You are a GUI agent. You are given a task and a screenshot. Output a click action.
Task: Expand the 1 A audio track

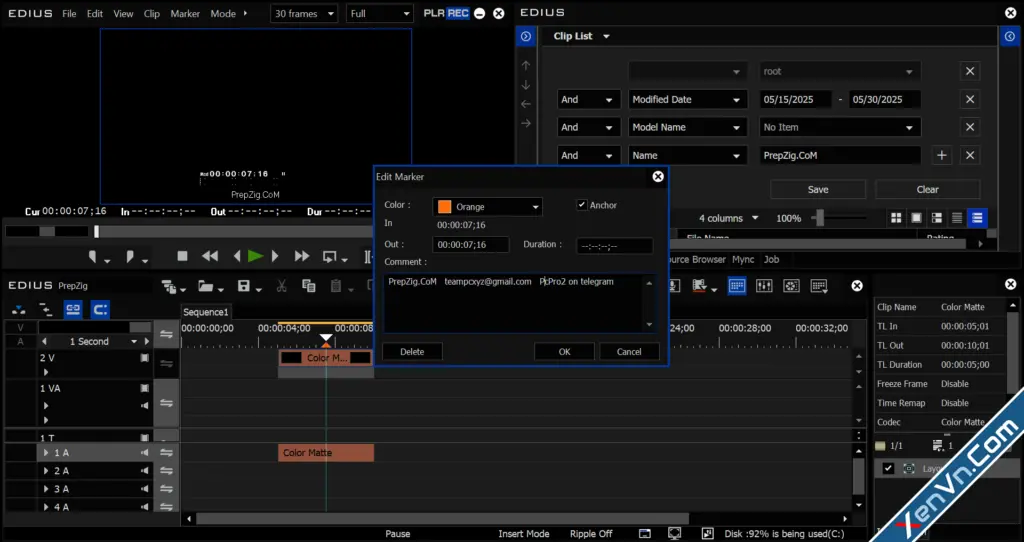[46, 453]
